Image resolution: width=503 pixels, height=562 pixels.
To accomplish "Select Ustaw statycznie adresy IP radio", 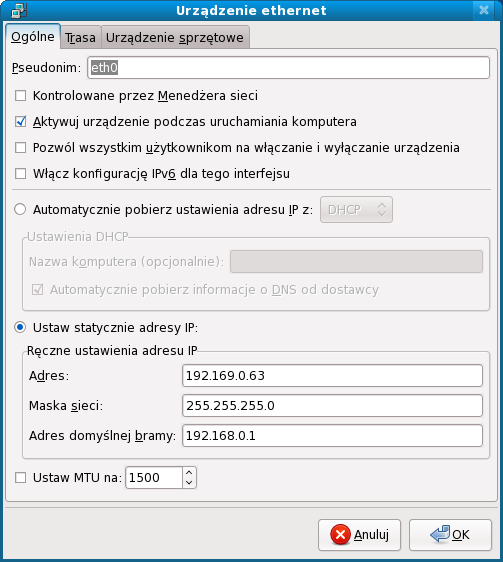I will tap(20, 327).
